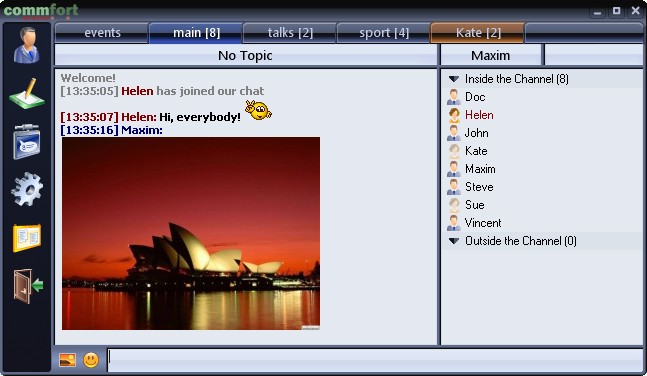Viewport: 647px width, 376px height.
Task: Focus the message input field
Action: point(375,360)
